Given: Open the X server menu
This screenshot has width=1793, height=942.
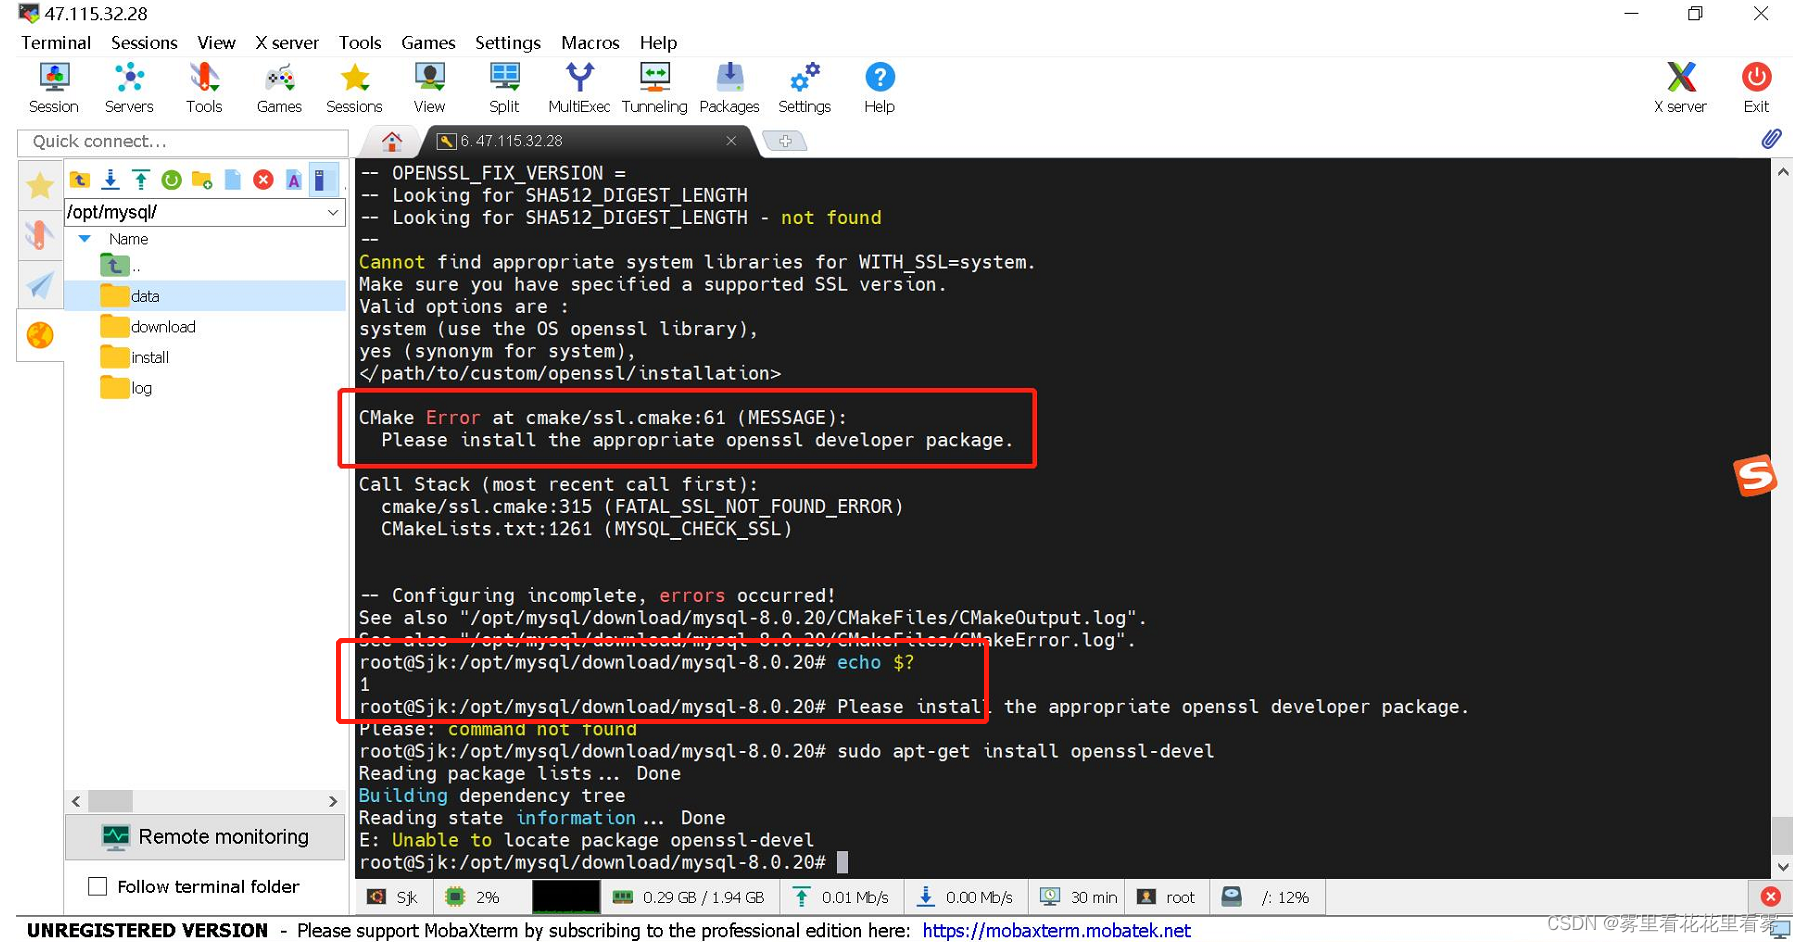Looking at the screenshot, I should point(287,43).
